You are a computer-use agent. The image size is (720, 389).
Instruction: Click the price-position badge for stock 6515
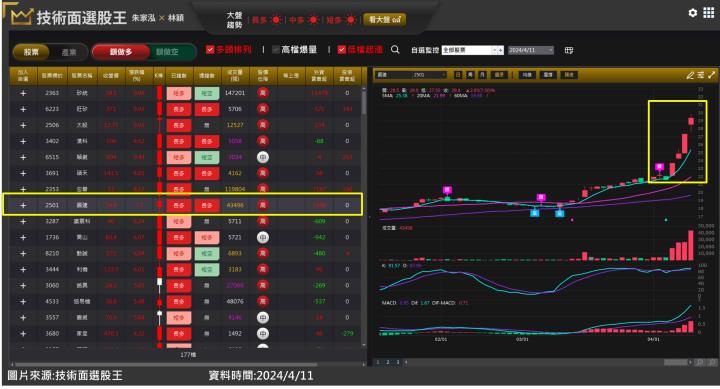pyautogui.click(x=262, y=157)
